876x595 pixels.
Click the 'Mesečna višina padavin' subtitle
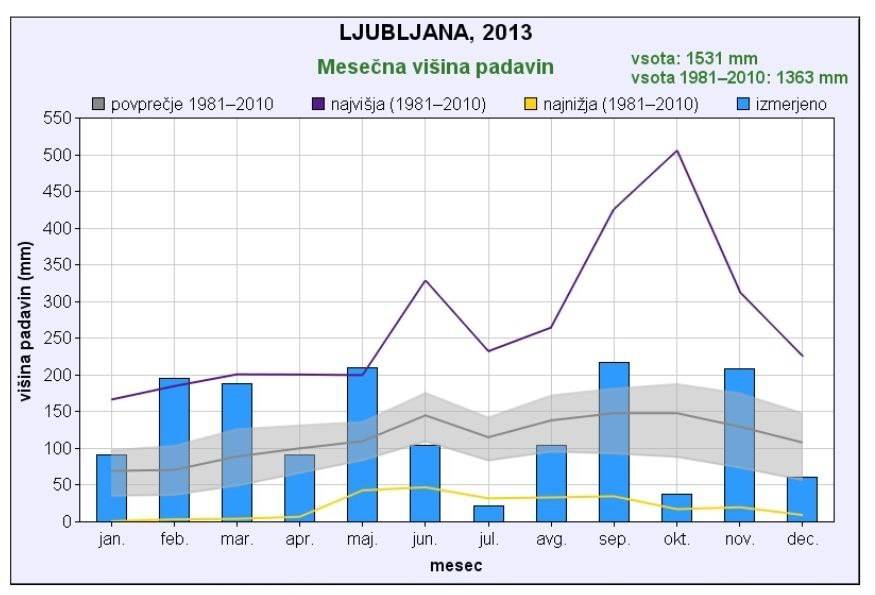(x=435, y=67)
